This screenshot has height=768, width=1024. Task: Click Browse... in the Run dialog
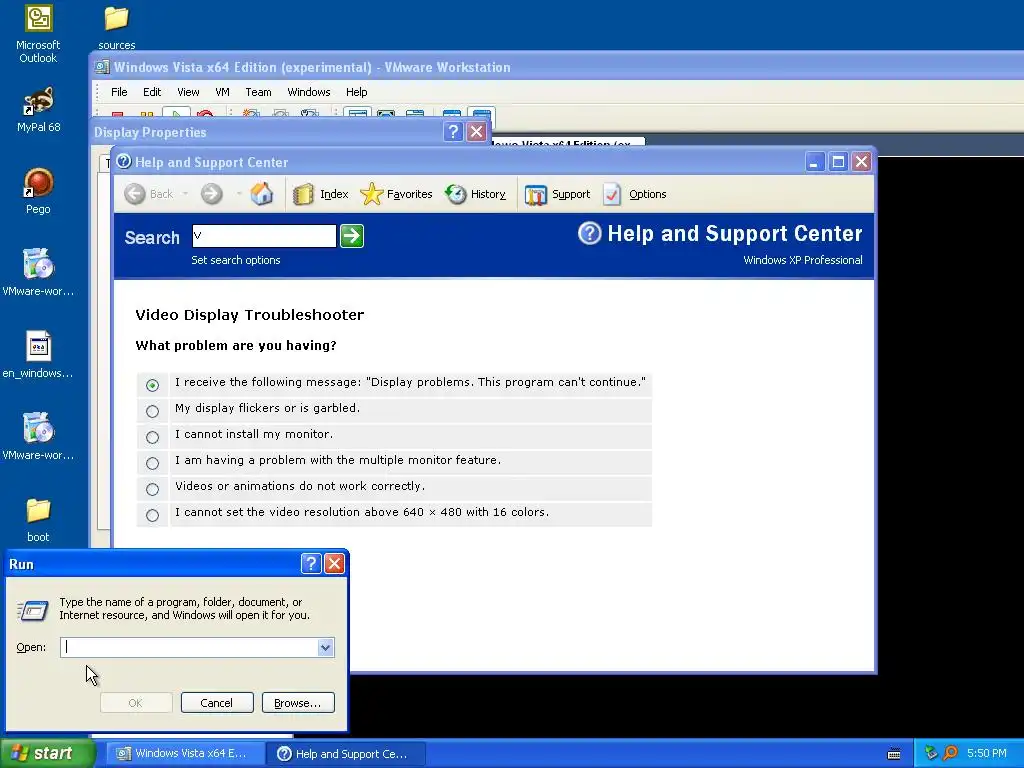coord(298,703)
